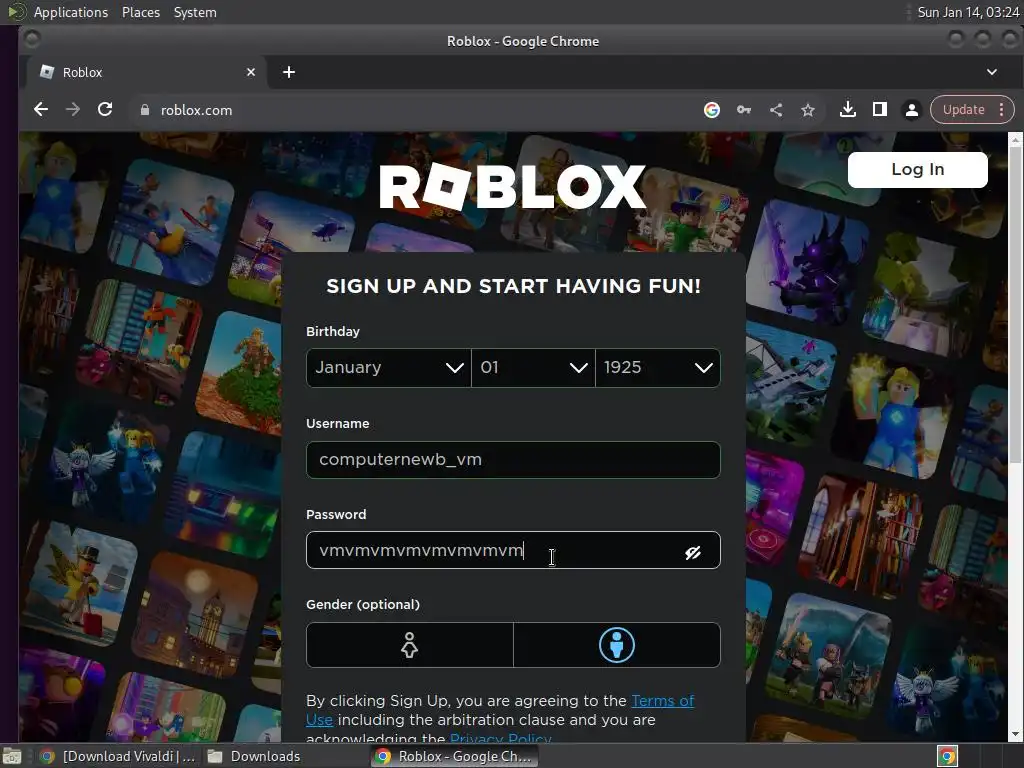Click the browser forward arrow

point(72,110)
